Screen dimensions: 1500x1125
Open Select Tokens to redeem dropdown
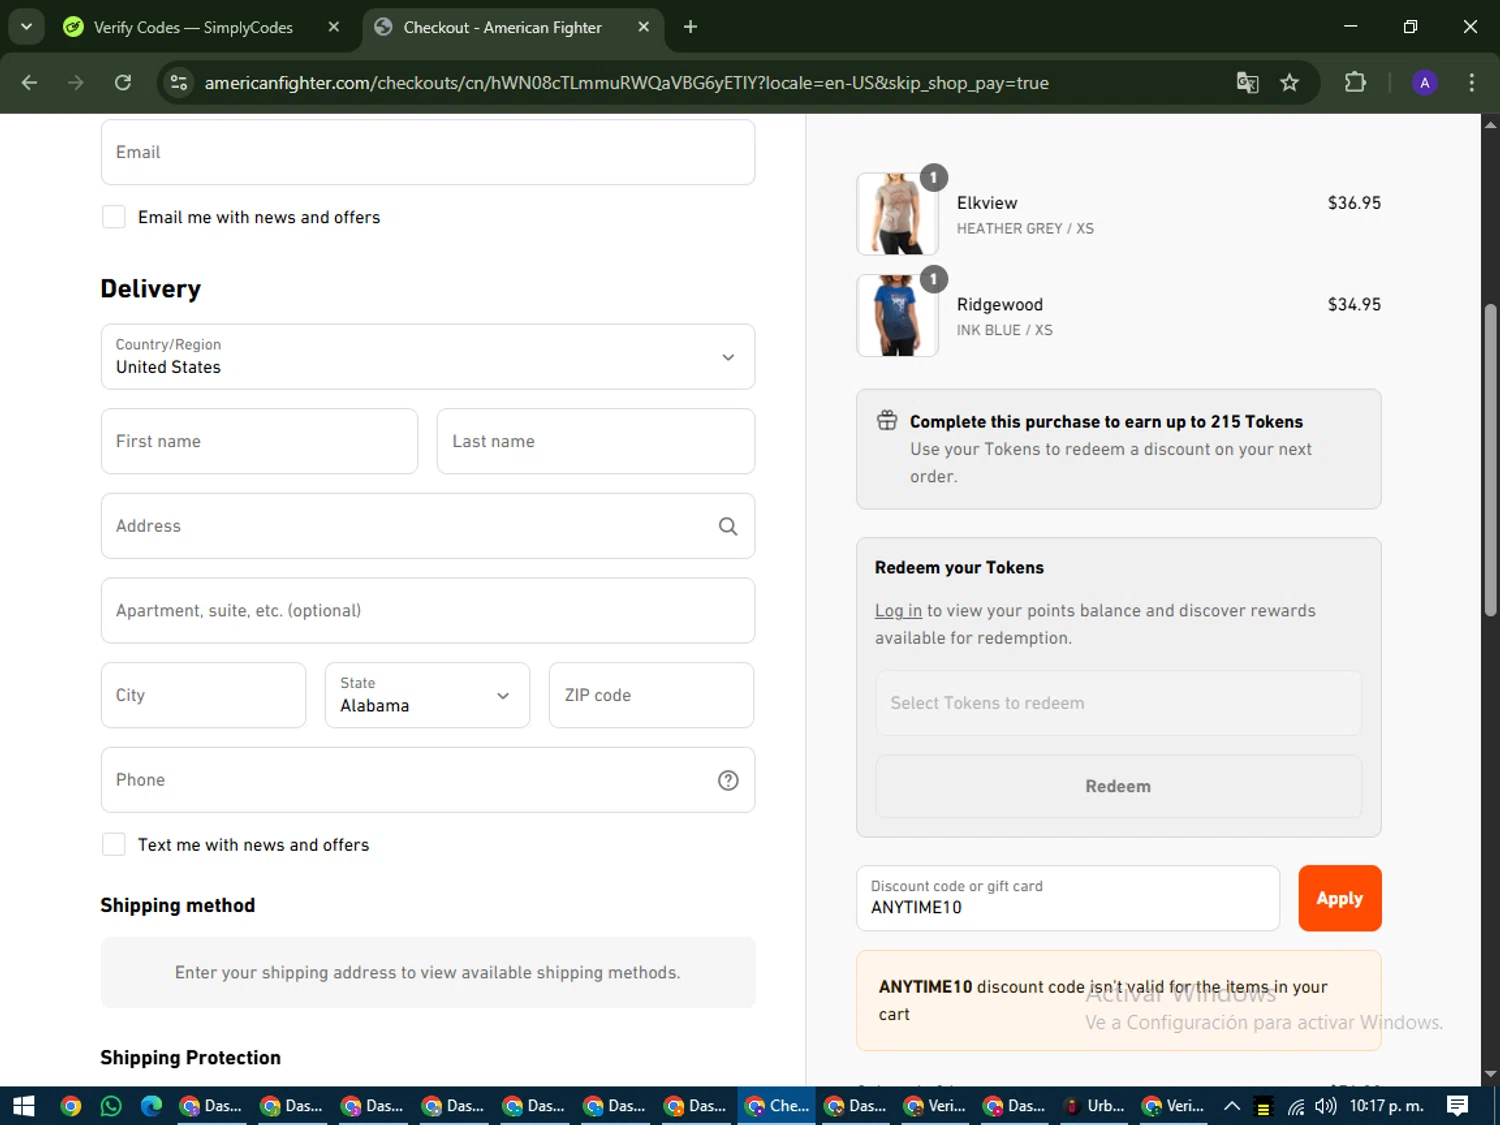(1118, 703)
